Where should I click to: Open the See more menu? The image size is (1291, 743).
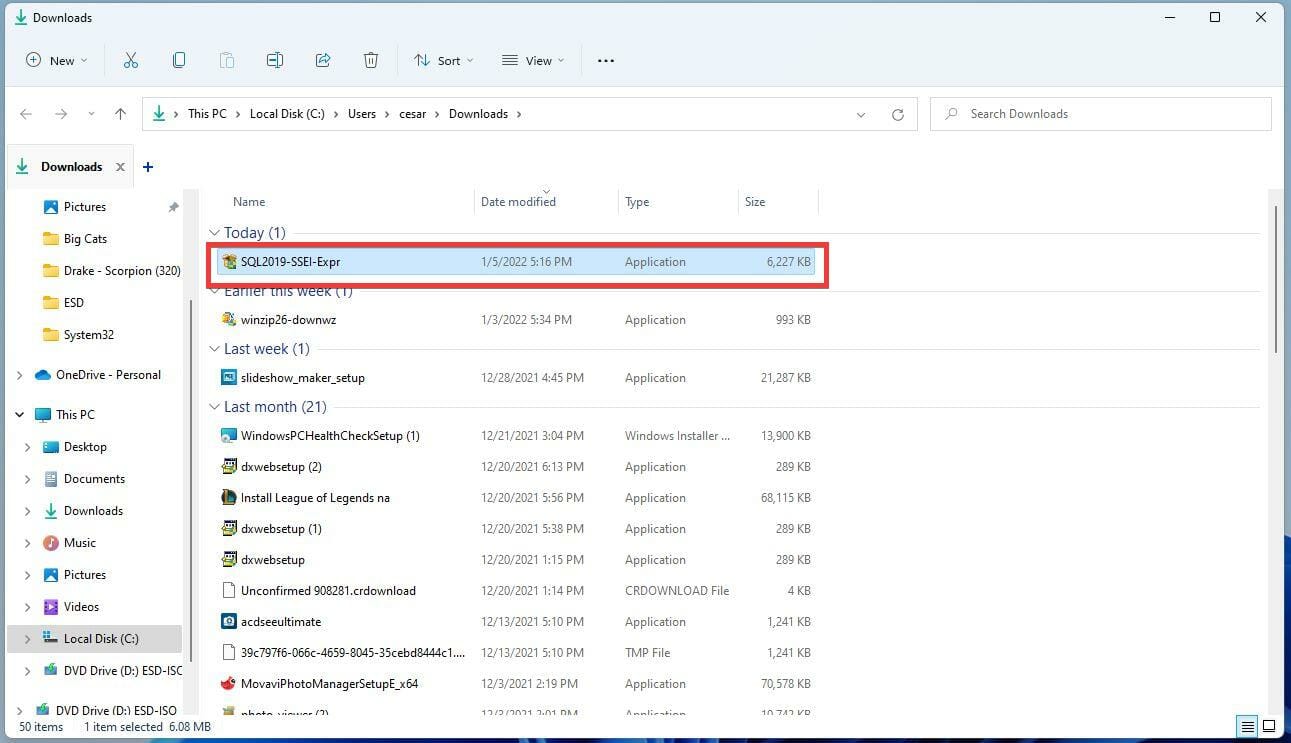click(x=605, y=60)
